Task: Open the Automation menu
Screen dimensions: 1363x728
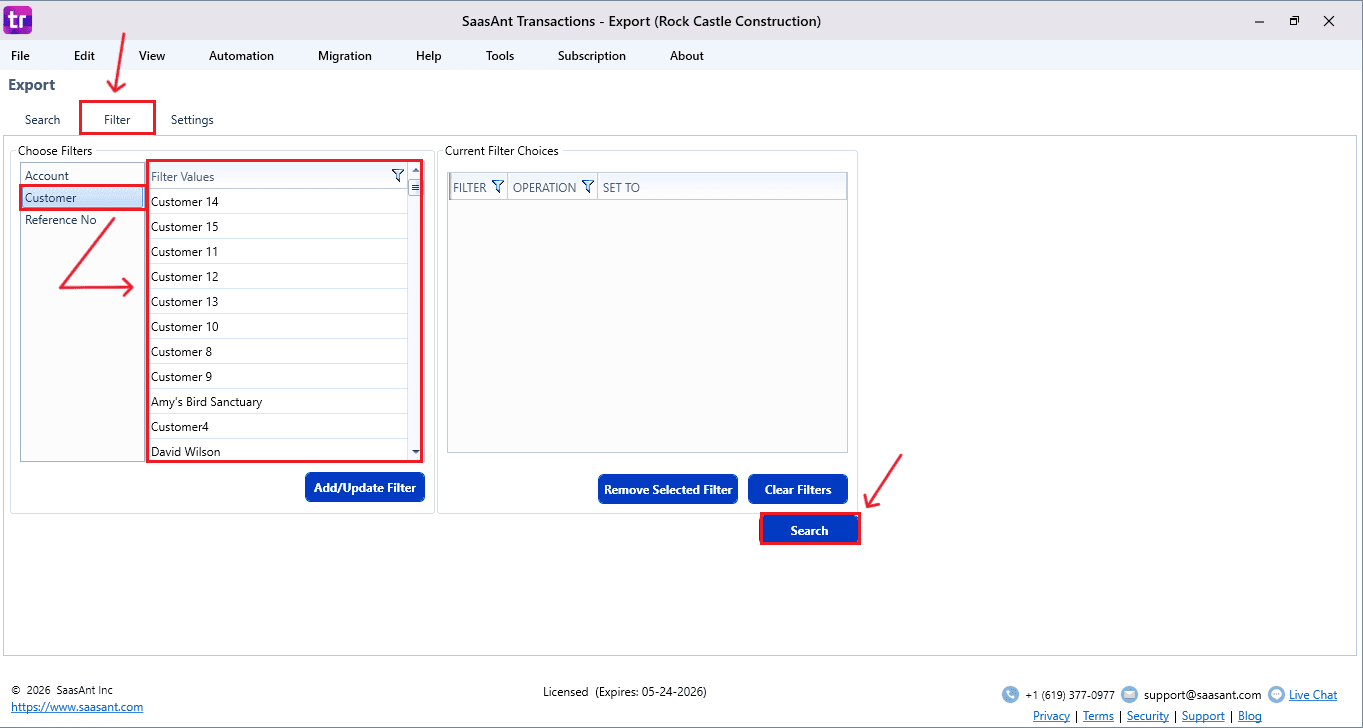Action: pos(241,56)
